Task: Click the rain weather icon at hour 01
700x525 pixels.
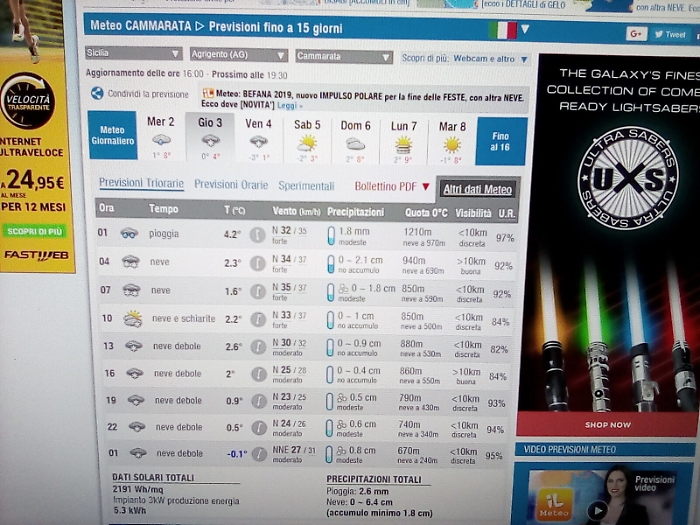Action: (x=129, y=234)
